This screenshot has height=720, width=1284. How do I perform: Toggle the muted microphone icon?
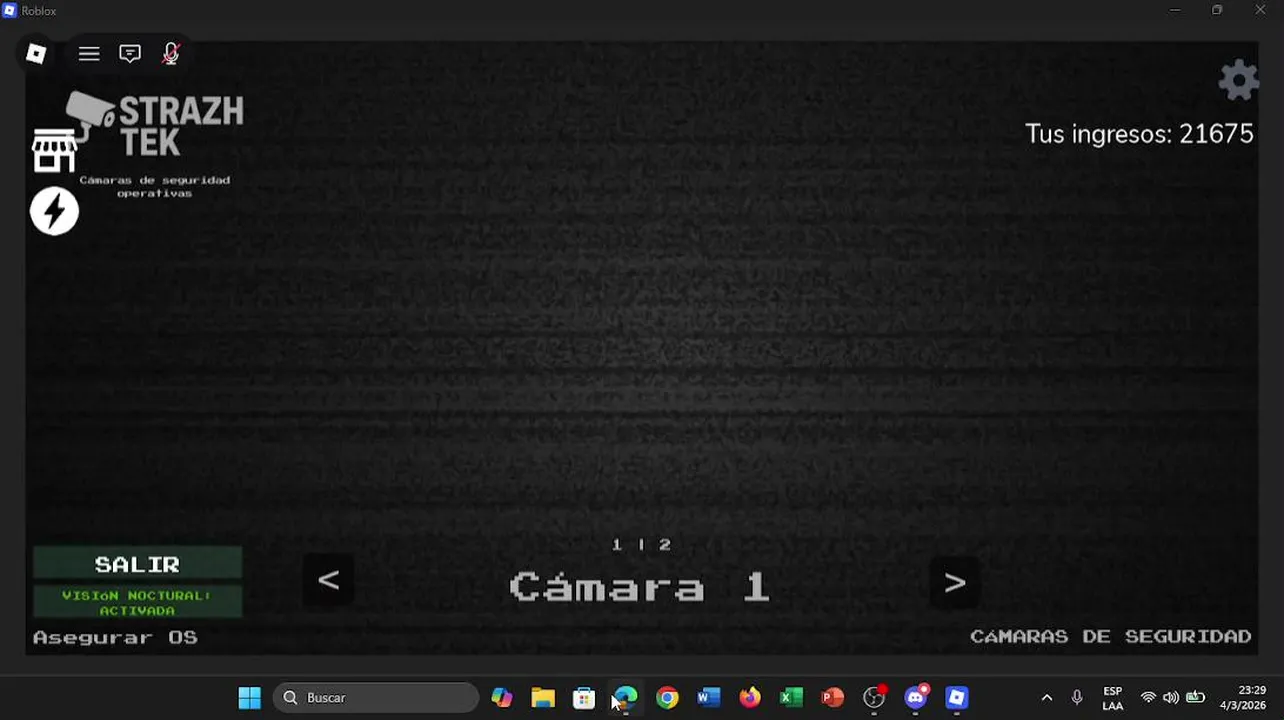click(x=171, y=54)
